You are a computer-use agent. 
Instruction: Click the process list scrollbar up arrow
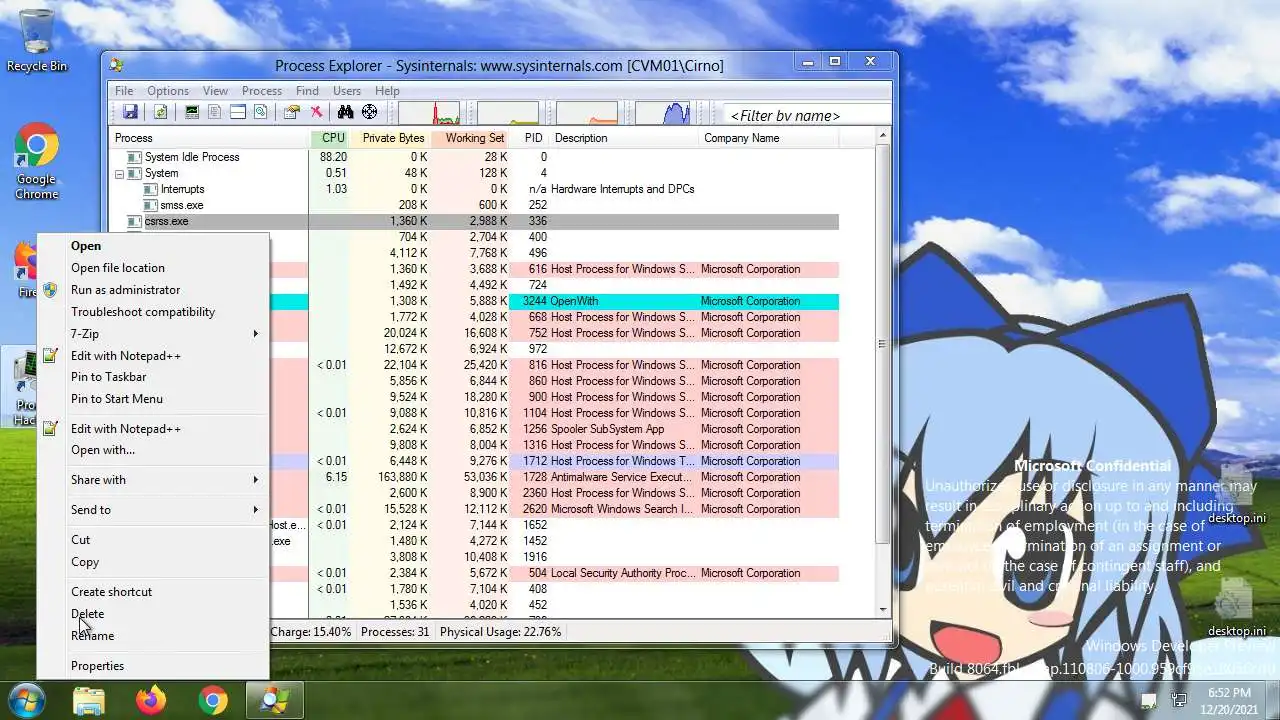(x=883, y=136)
